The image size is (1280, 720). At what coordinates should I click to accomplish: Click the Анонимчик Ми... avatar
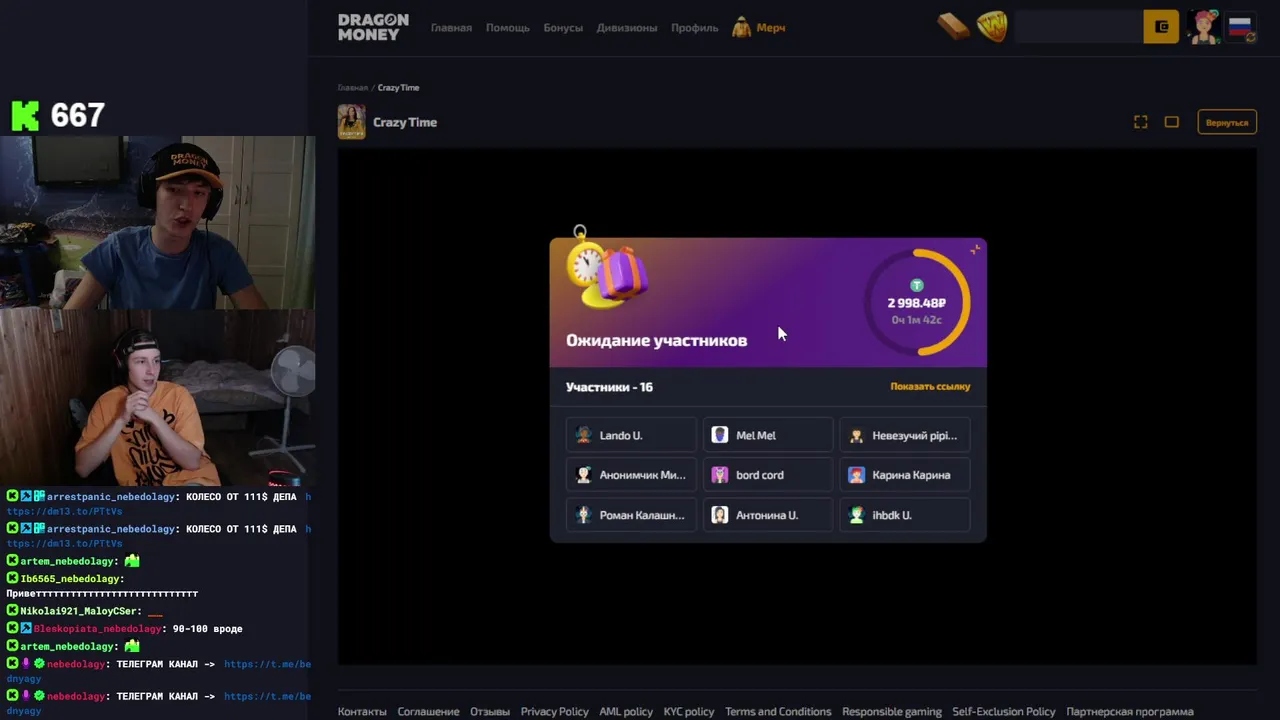[584, 475]
